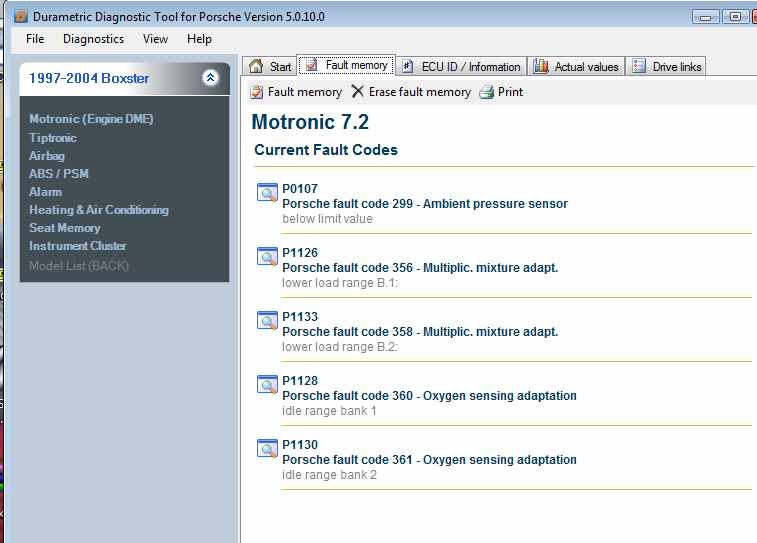Click the Fault memory toolbar clipboard icon

coord(257,92)
